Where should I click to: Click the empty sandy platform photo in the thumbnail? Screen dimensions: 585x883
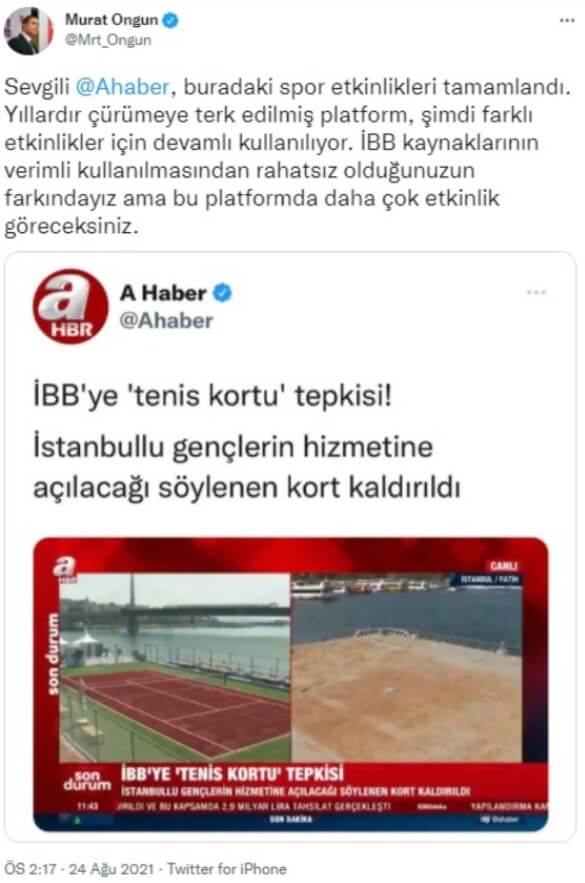(x=406, y=667)
